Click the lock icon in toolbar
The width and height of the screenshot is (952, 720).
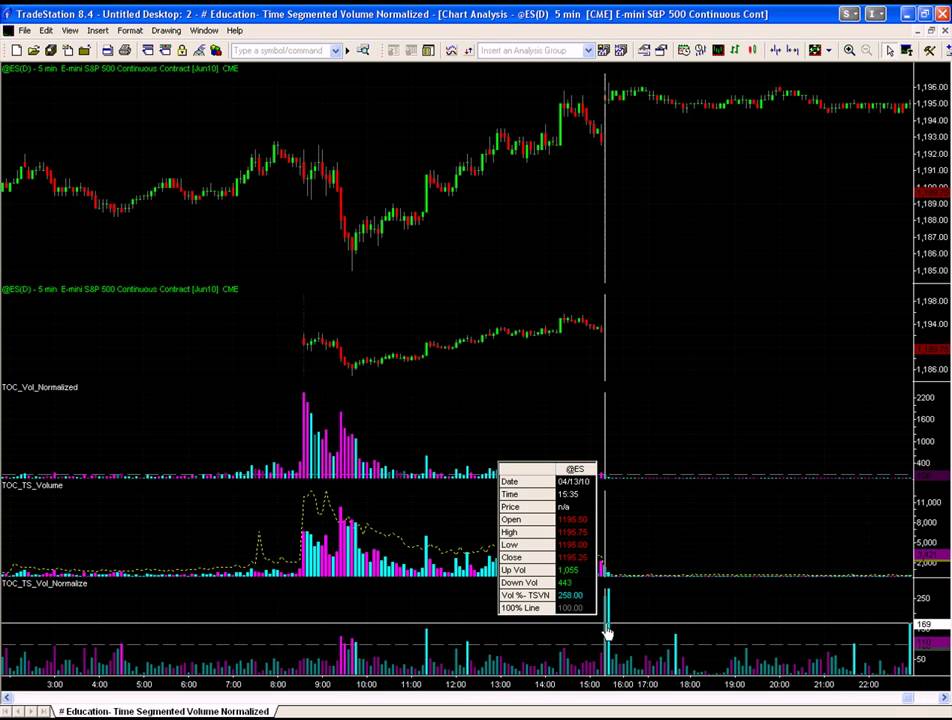(182, 50)
